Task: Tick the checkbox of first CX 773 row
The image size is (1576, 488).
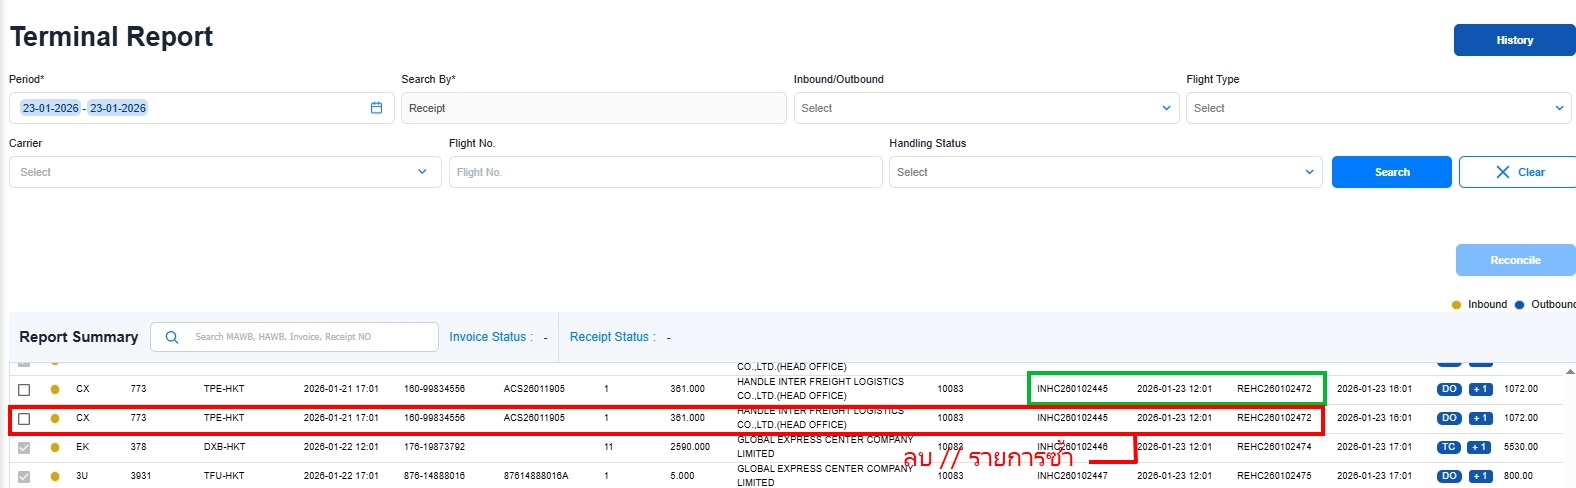Action: point(24,389)
